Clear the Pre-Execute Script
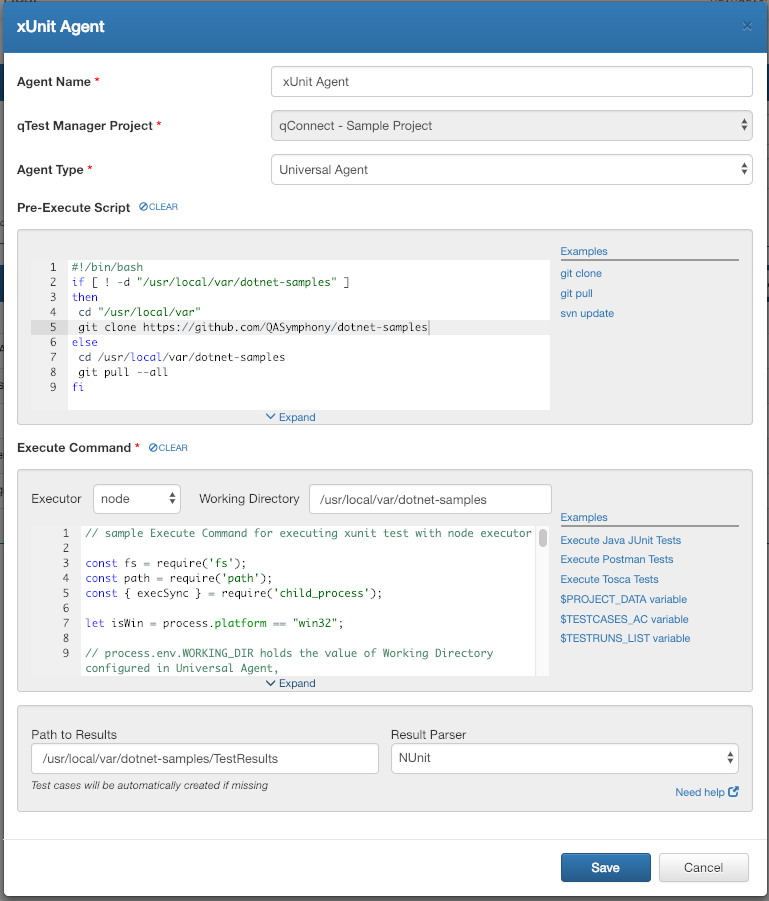769x901 pixels. coord(158,207)
